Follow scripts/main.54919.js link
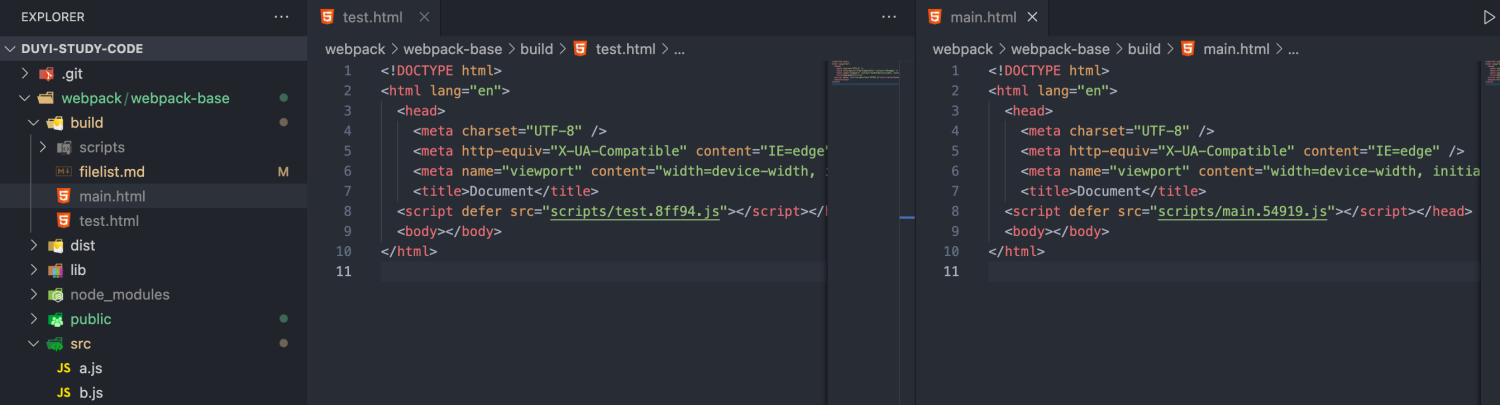This screenshot has height=405, width=1500. click(1243, 211)
